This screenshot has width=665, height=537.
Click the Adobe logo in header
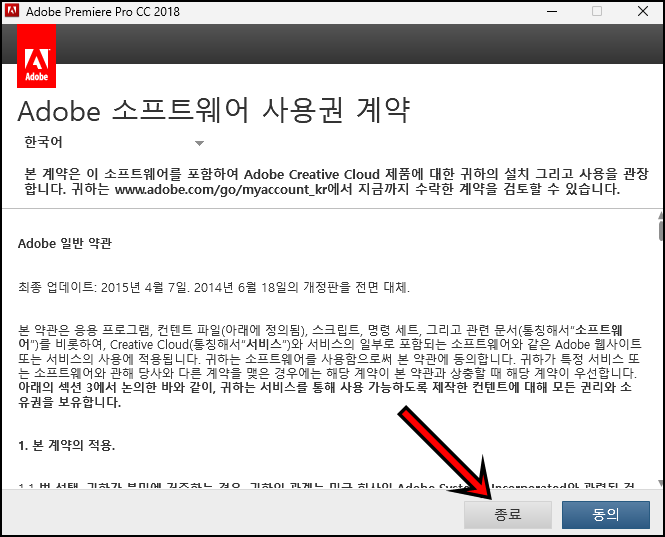pyautogui.click(x=36, y=56)
